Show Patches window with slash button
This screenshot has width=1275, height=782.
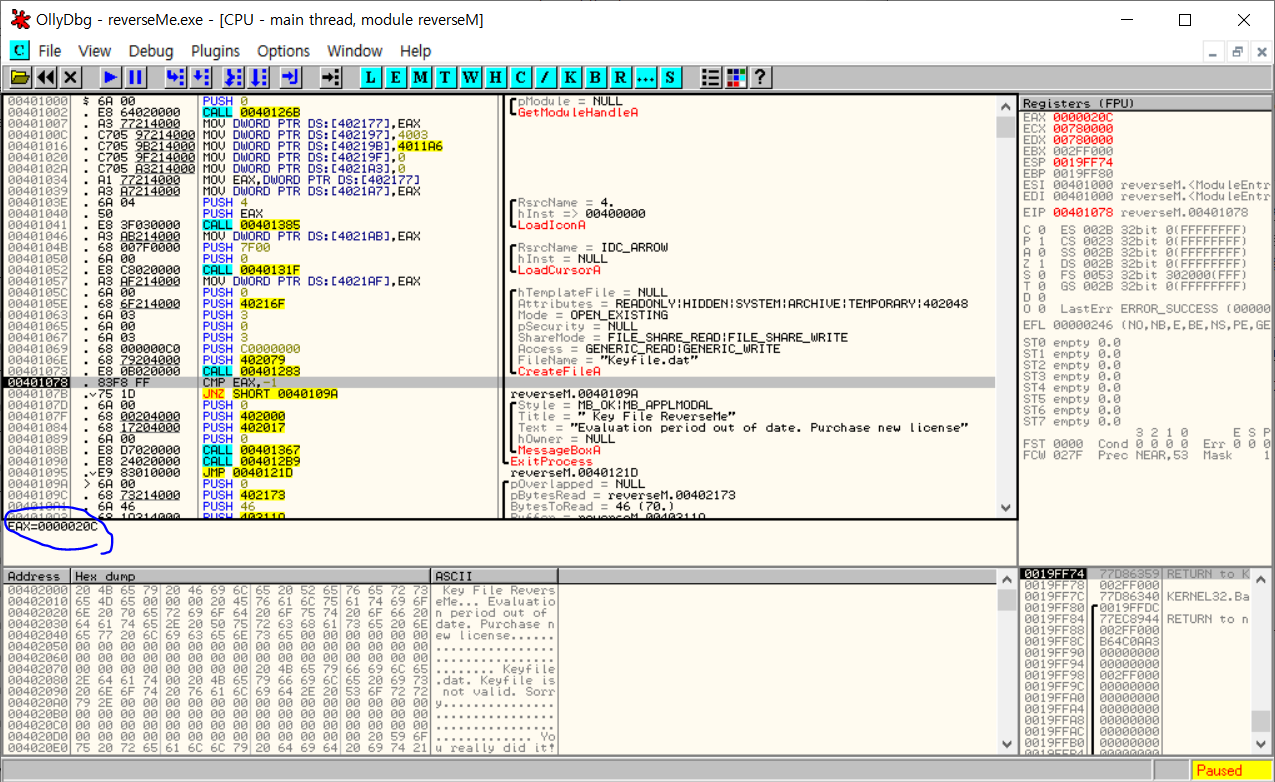point(546,77)
